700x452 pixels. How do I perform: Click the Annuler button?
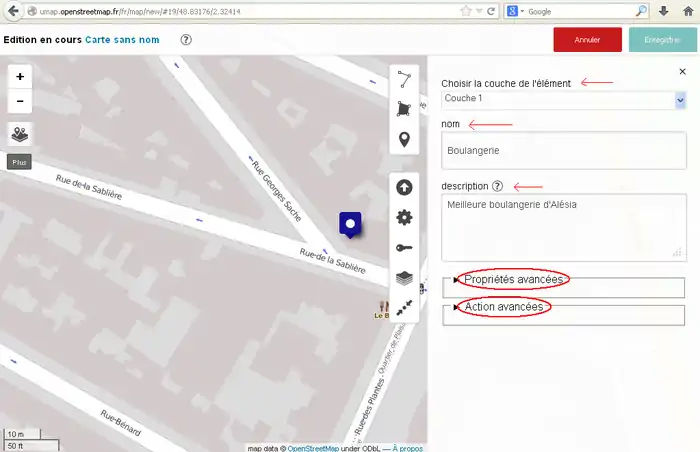(587, 40)
